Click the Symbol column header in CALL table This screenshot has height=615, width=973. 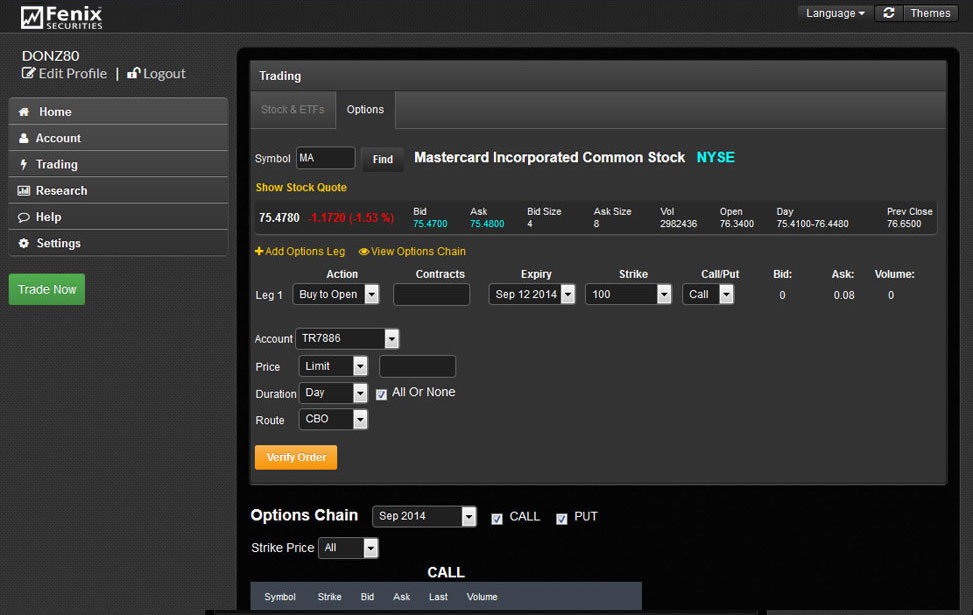[x=280, y=597]
